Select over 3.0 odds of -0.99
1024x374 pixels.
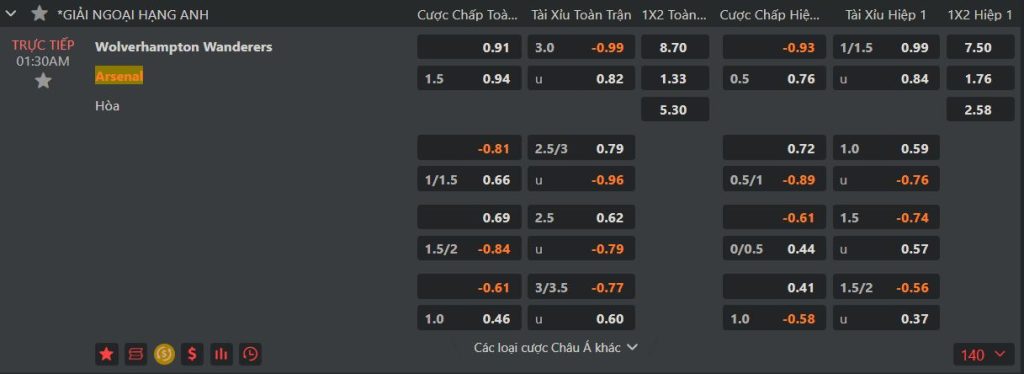click(x=581, y=47)
